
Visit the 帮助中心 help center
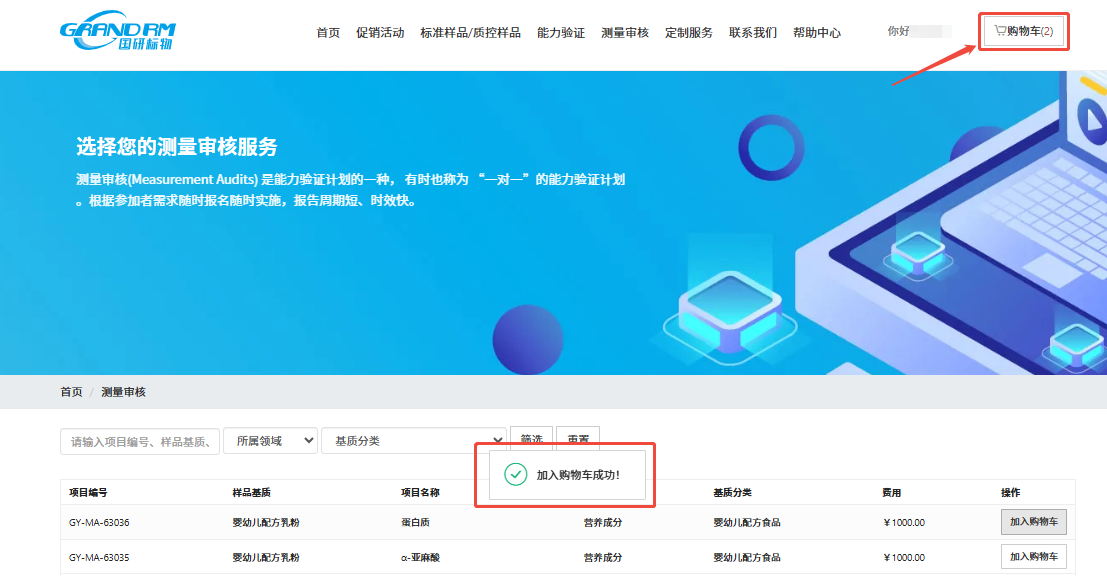[817, 33]
